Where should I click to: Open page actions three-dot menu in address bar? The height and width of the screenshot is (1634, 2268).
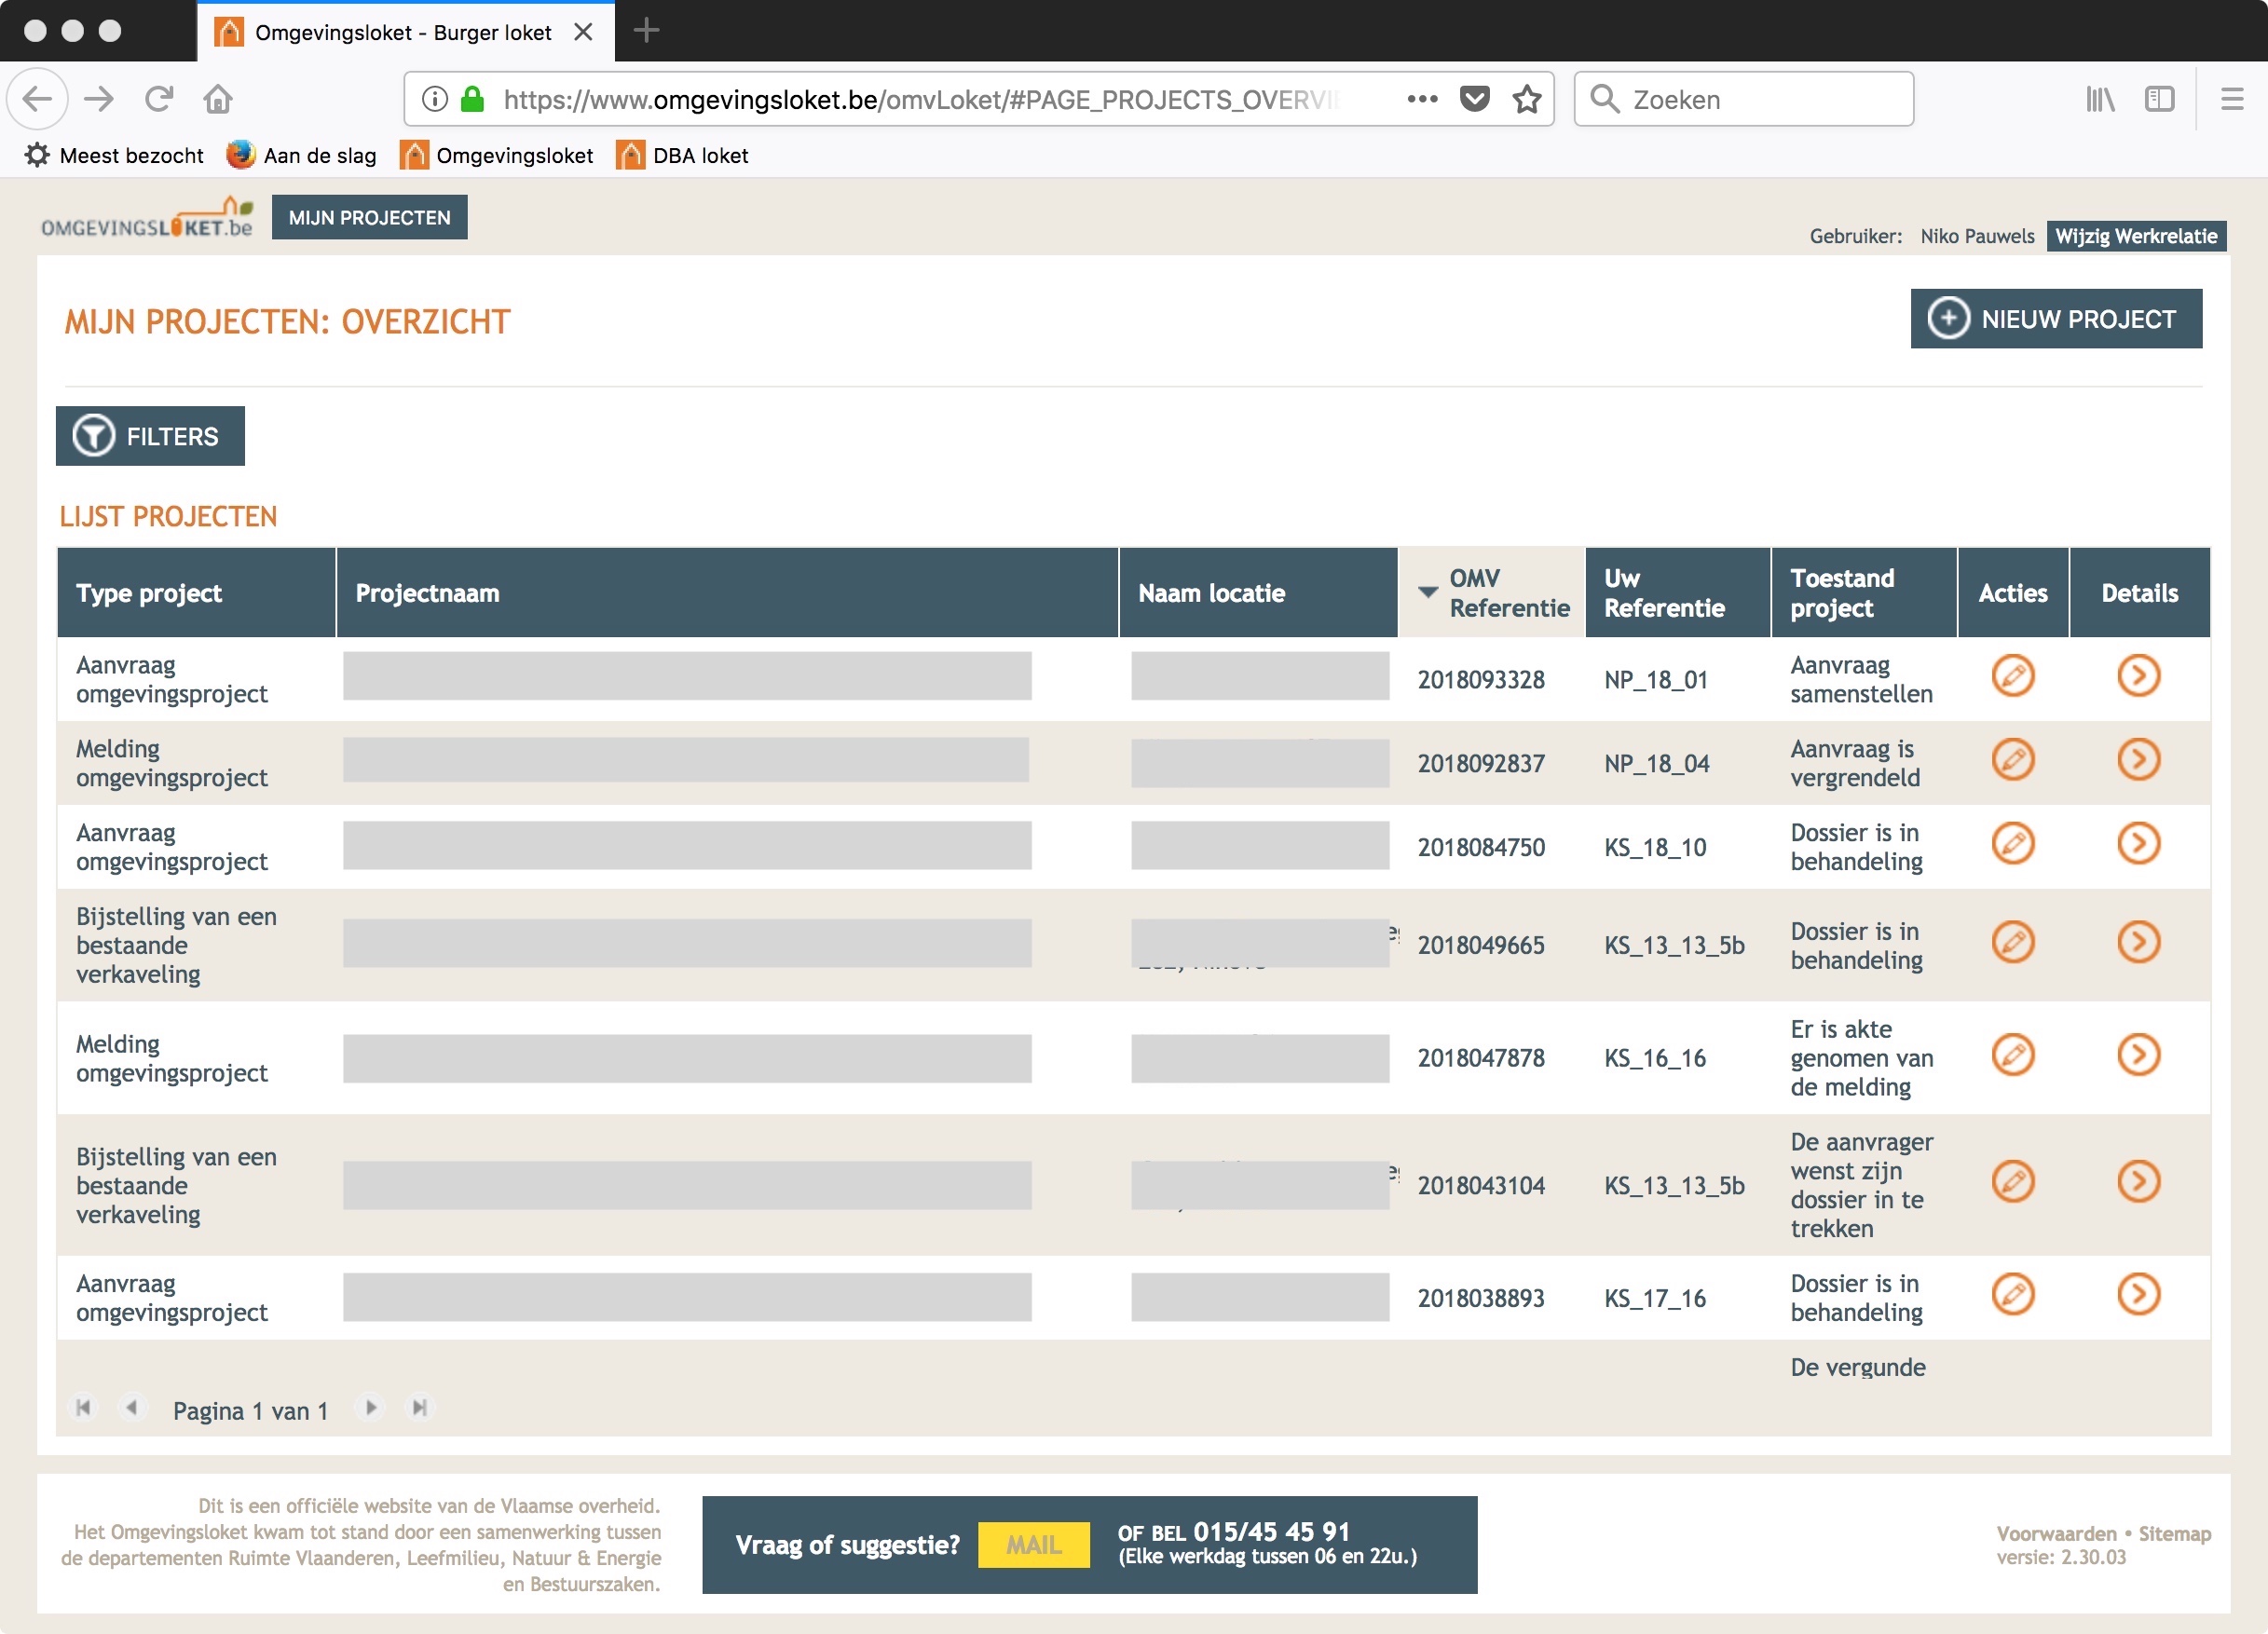point(1422,99)
